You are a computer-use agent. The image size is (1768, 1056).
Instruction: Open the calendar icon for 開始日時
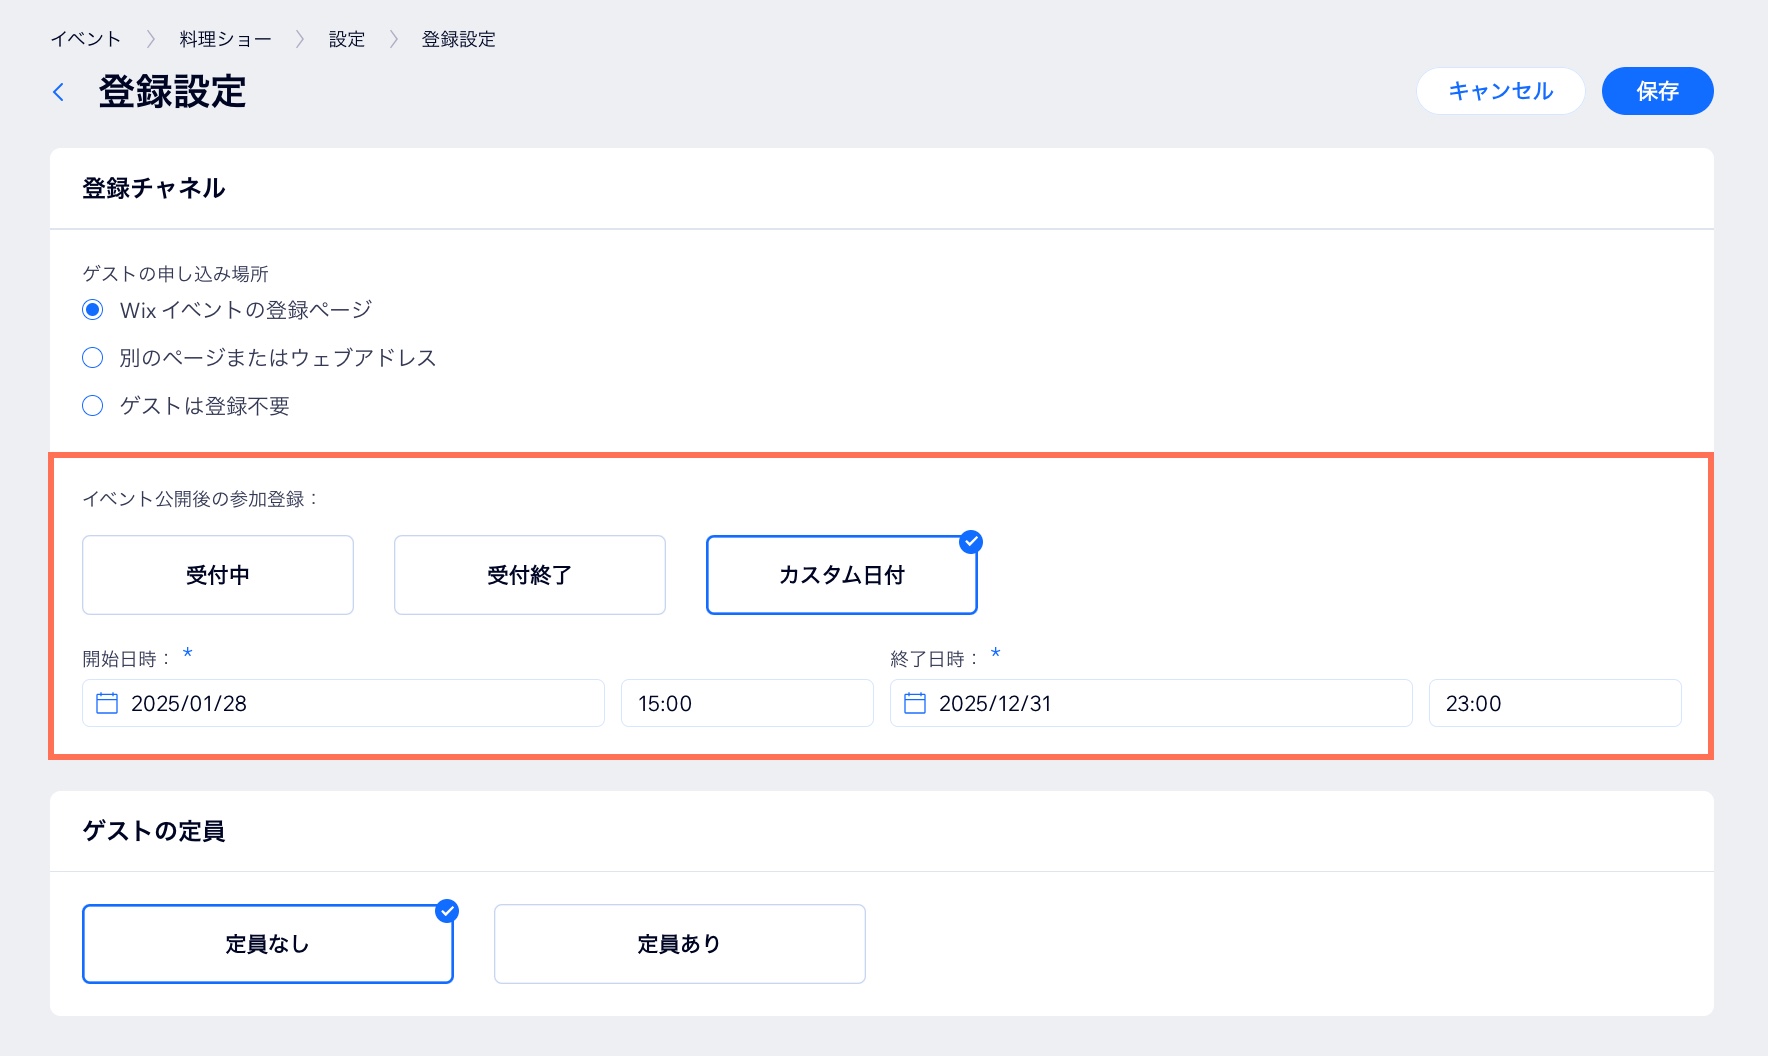pos(107,703)
